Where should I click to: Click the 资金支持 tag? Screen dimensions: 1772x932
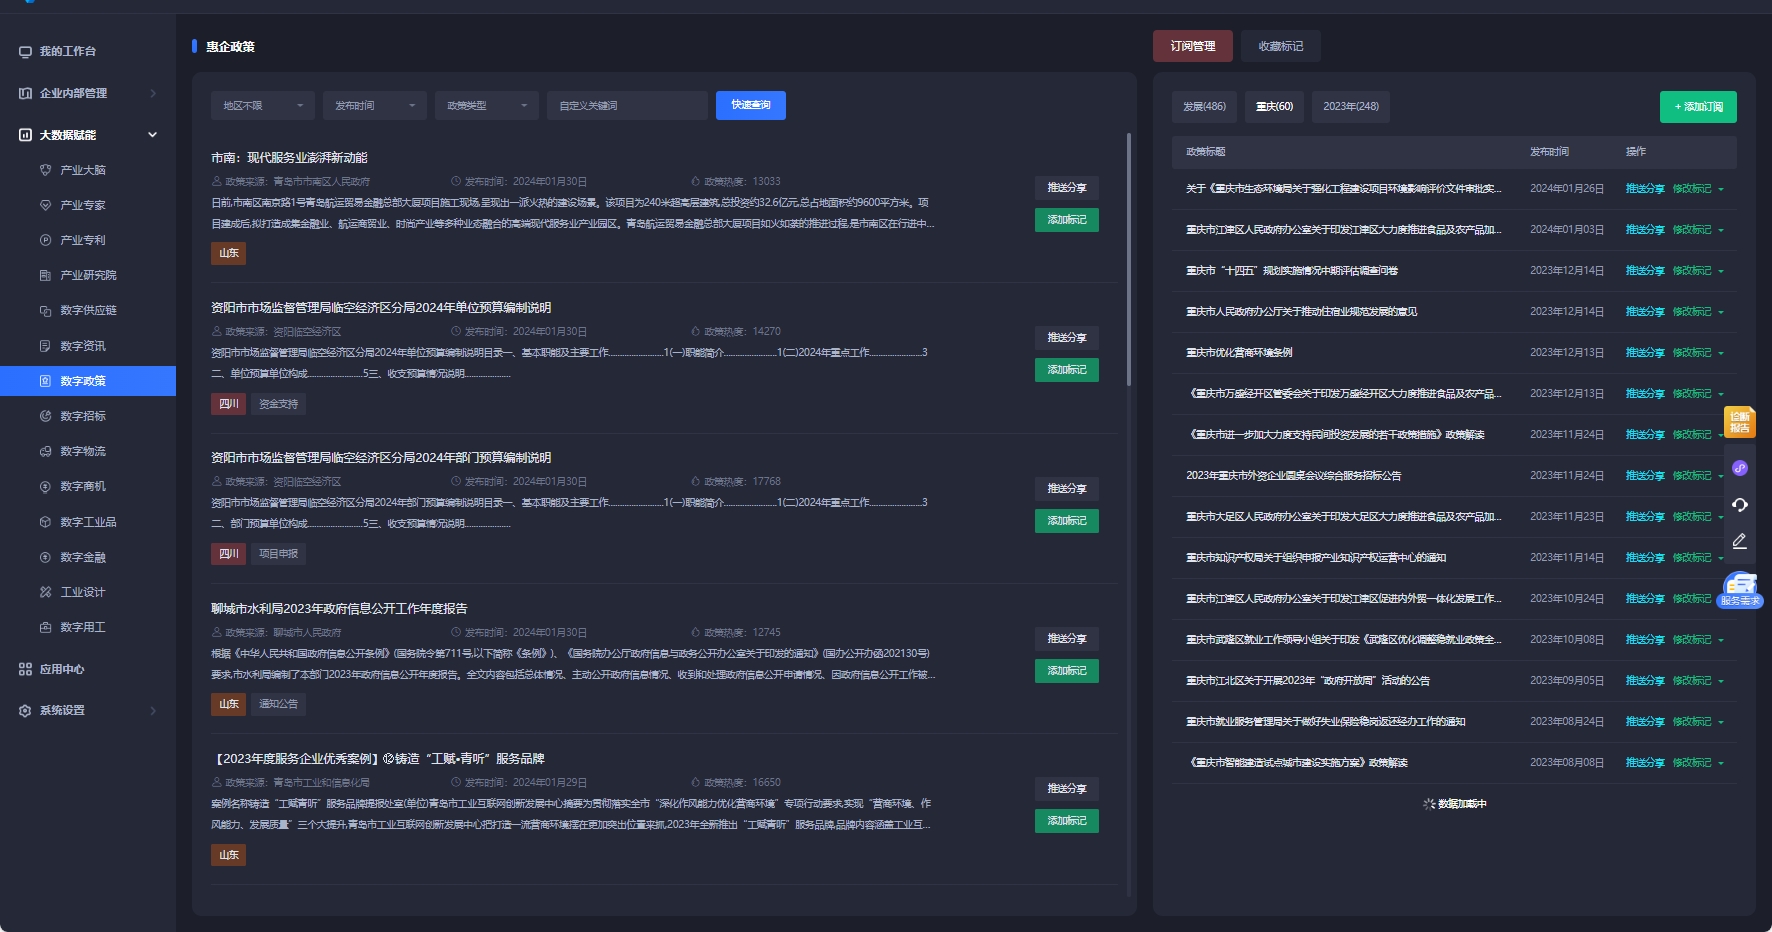pos(279,404)
